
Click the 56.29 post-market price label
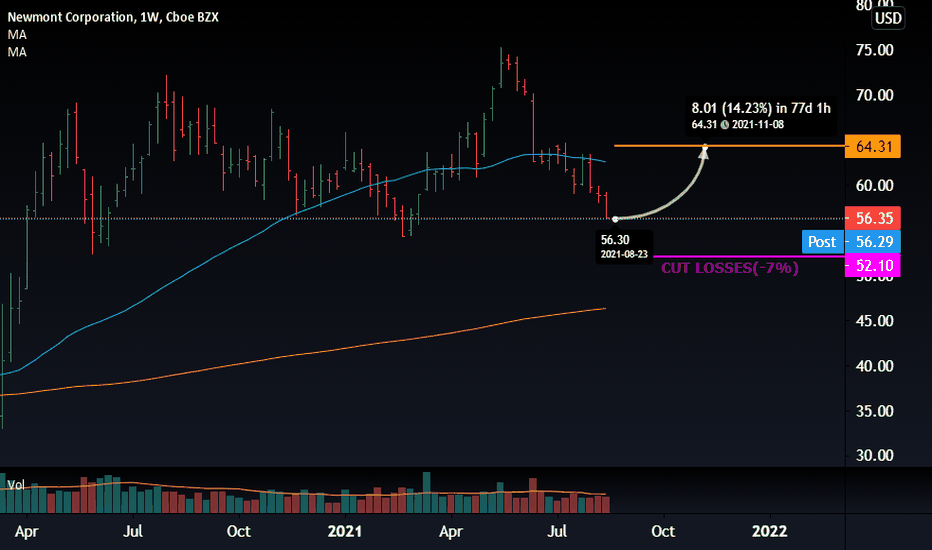point(873,241)
